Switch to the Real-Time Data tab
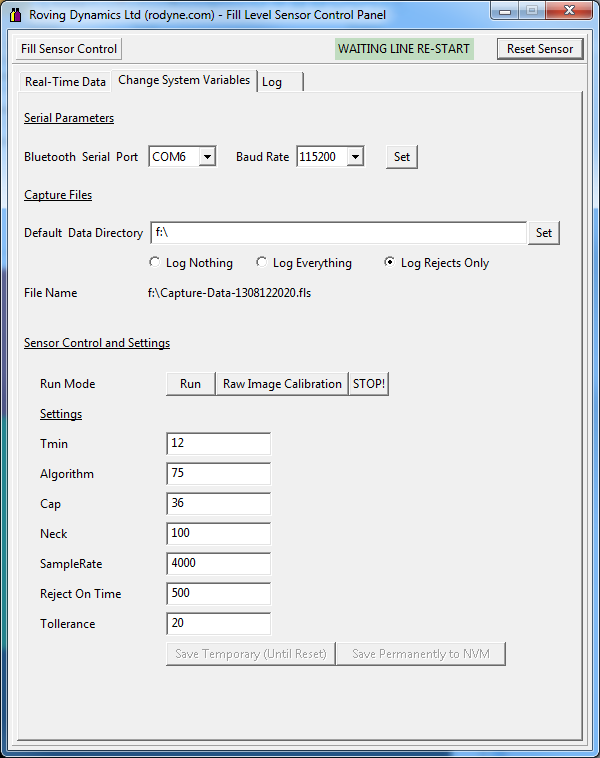Screen dimensions: 600x758 pyautogui.click(x=65, y=82)
